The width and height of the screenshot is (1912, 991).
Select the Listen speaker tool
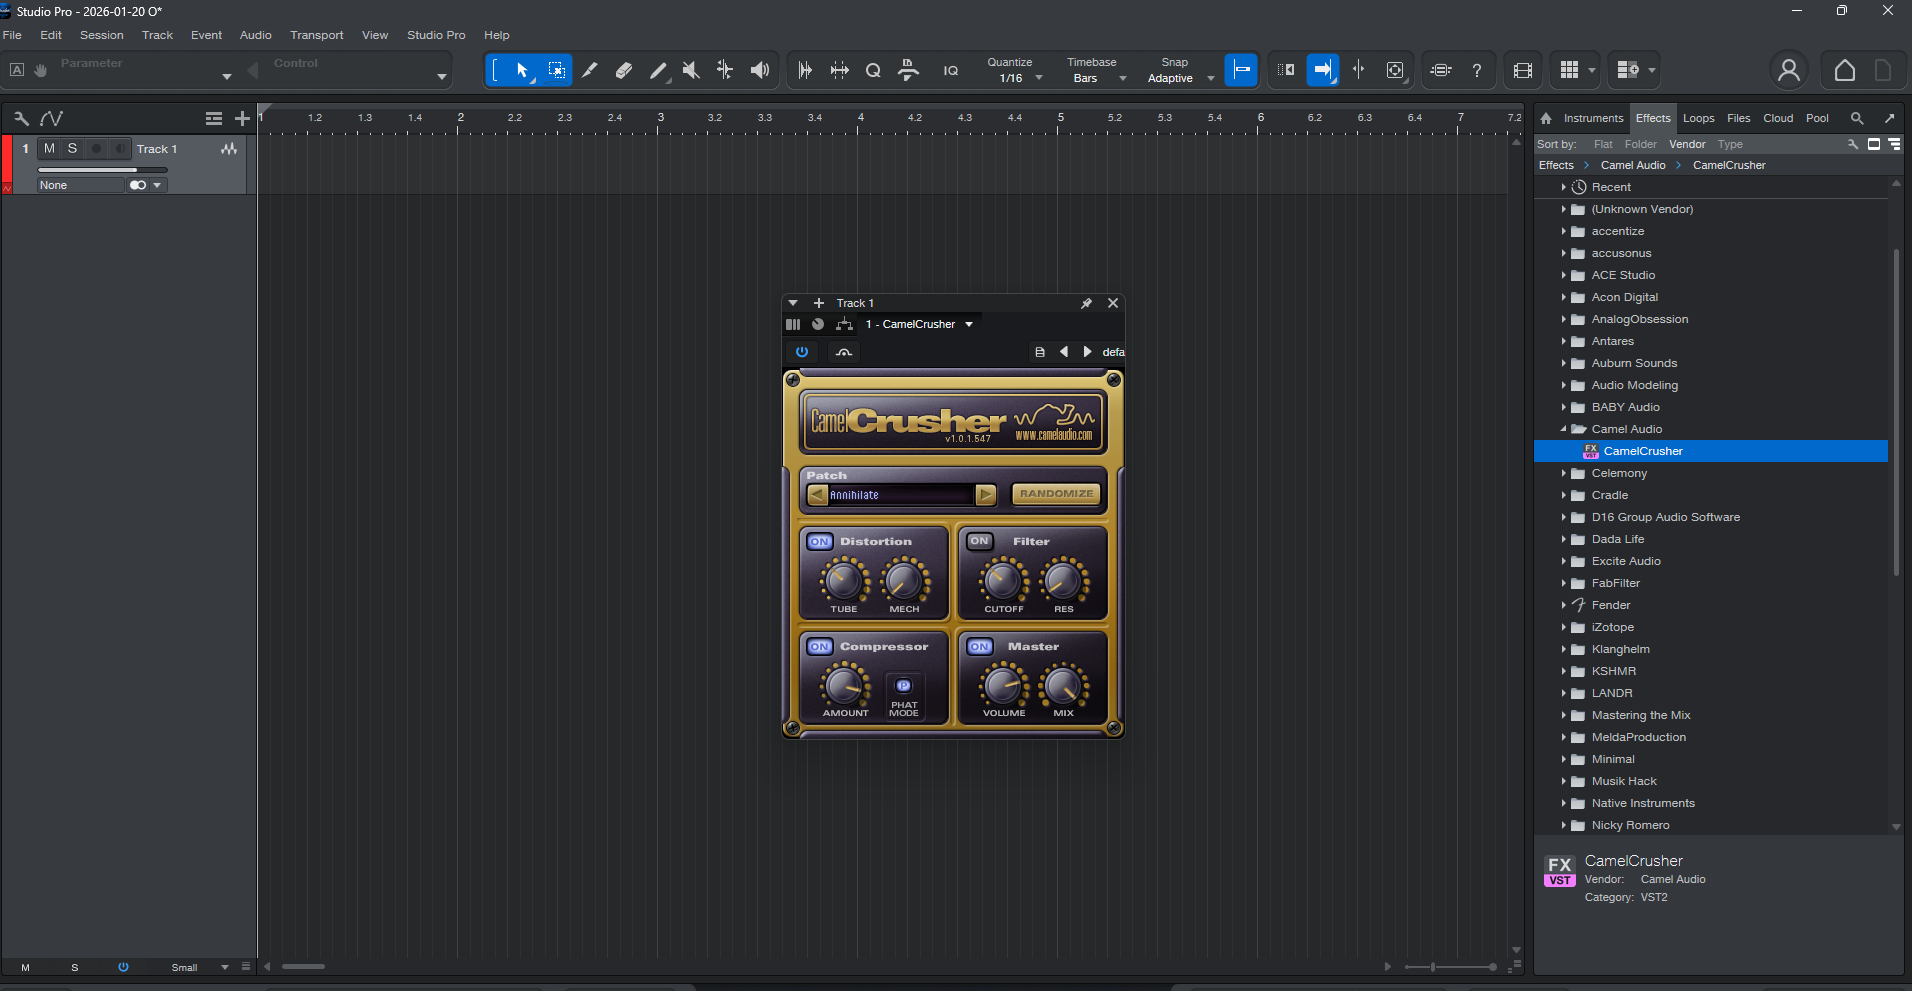tap(760, 70)
